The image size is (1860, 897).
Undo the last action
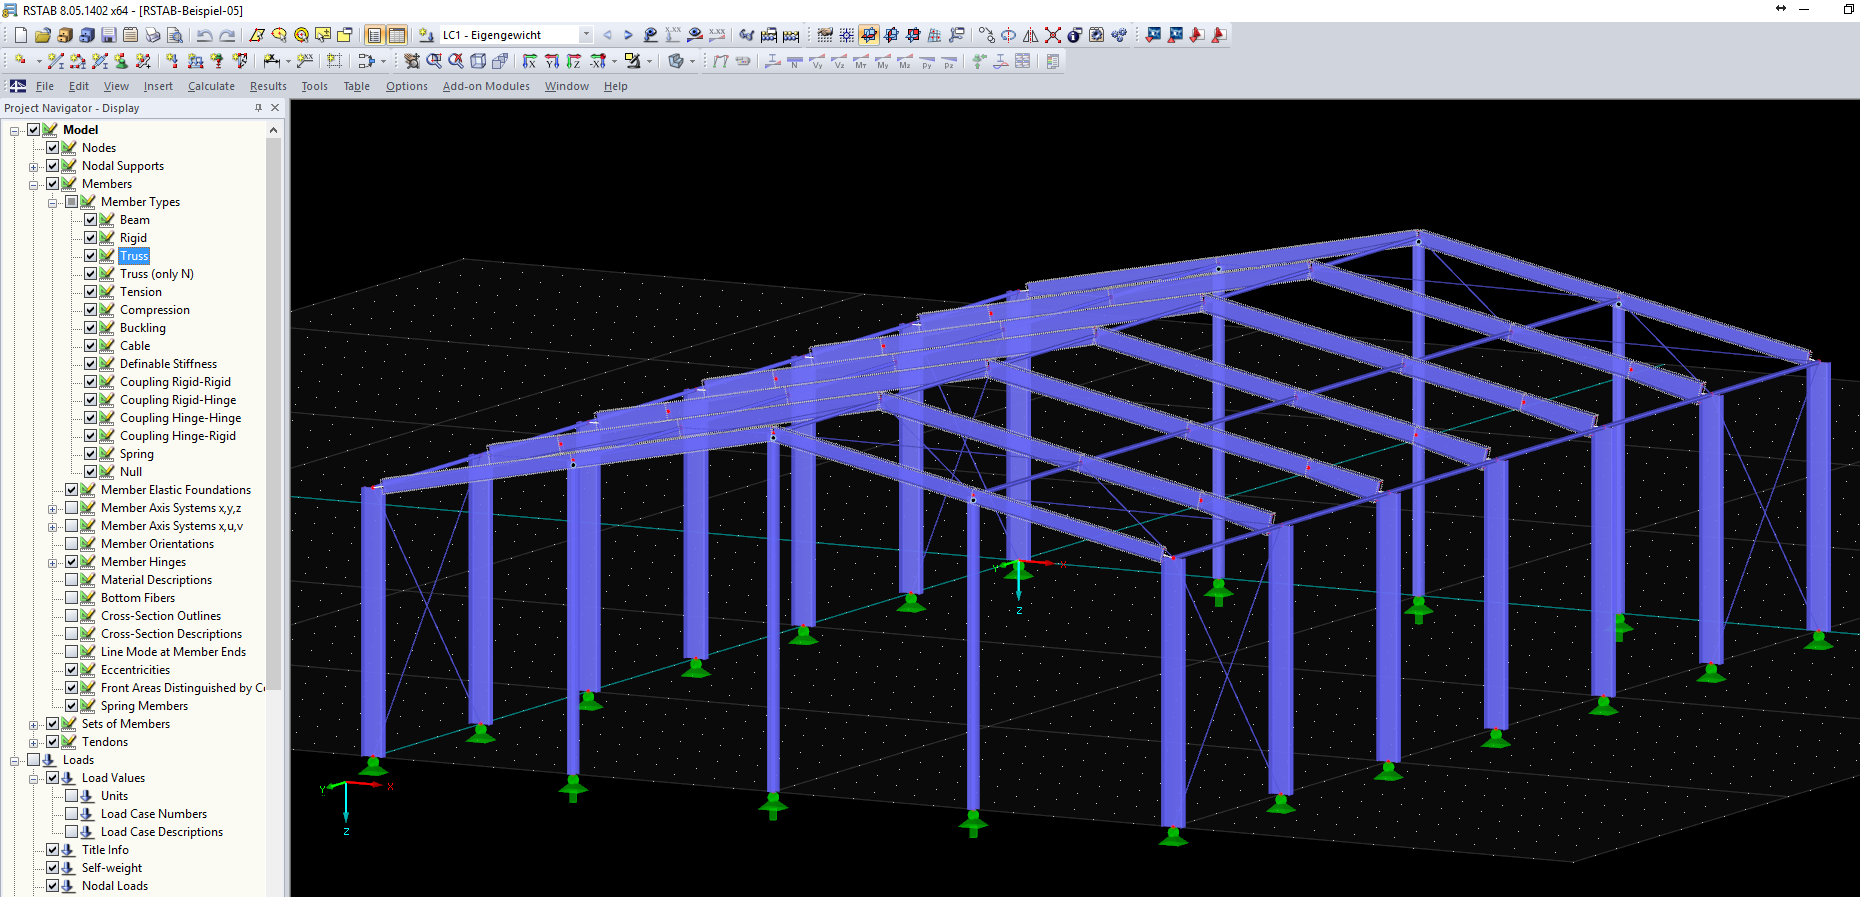point(205,35)
